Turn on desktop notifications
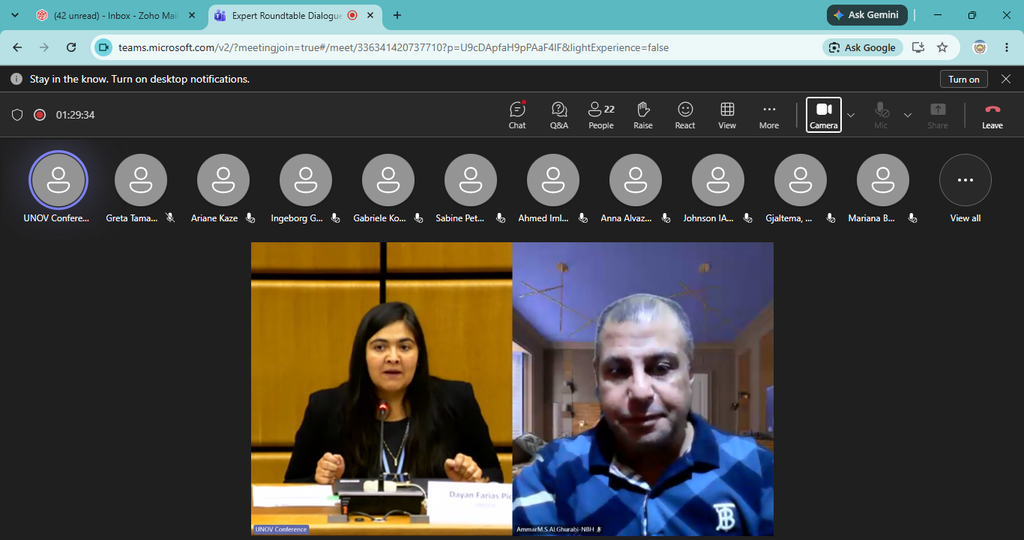This screenshot has height=540, width=1024. pyautogui.click(x=963, y=79)
